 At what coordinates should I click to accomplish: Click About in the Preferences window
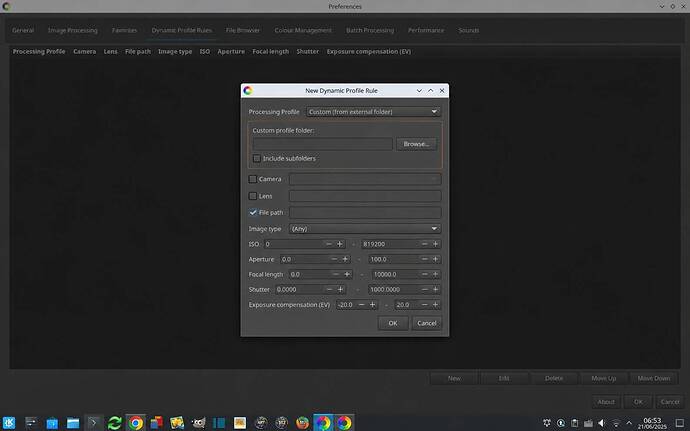click(x=606, y=402)
